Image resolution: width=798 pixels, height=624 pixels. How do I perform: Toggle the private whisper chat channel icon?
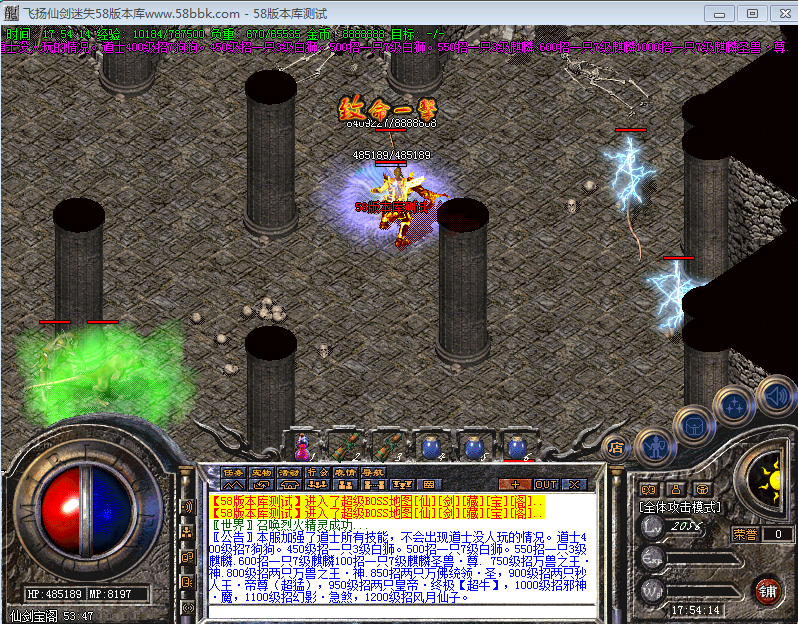(188, 583)
